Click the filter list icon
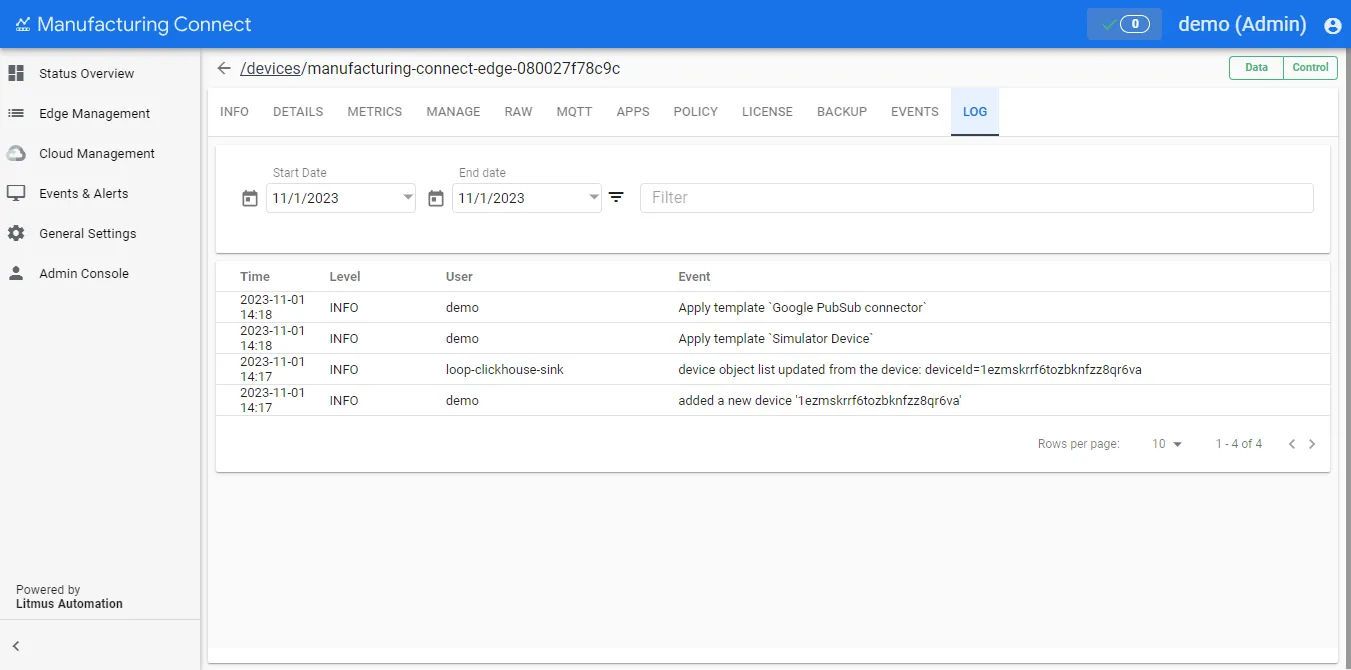Screen dimensions: 1351x670 [616, 197]
